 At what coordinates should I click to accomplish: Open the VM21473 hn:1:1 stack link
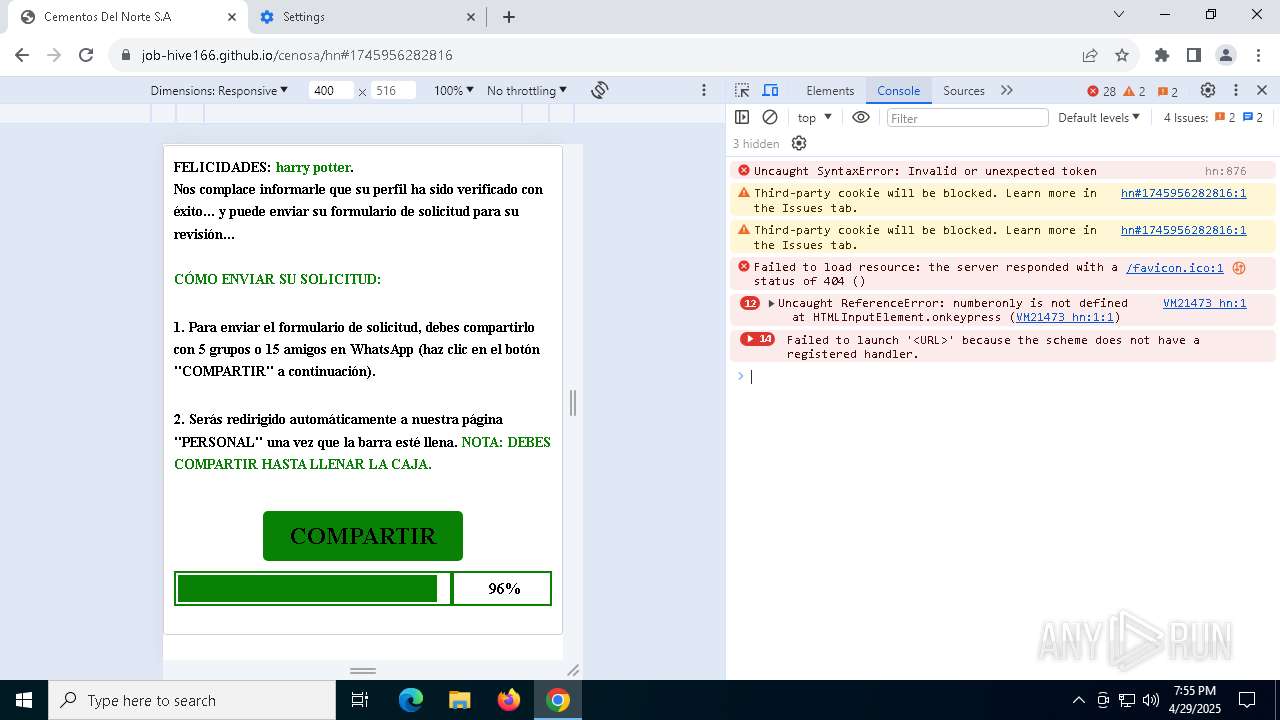[x=1064, y=317]
